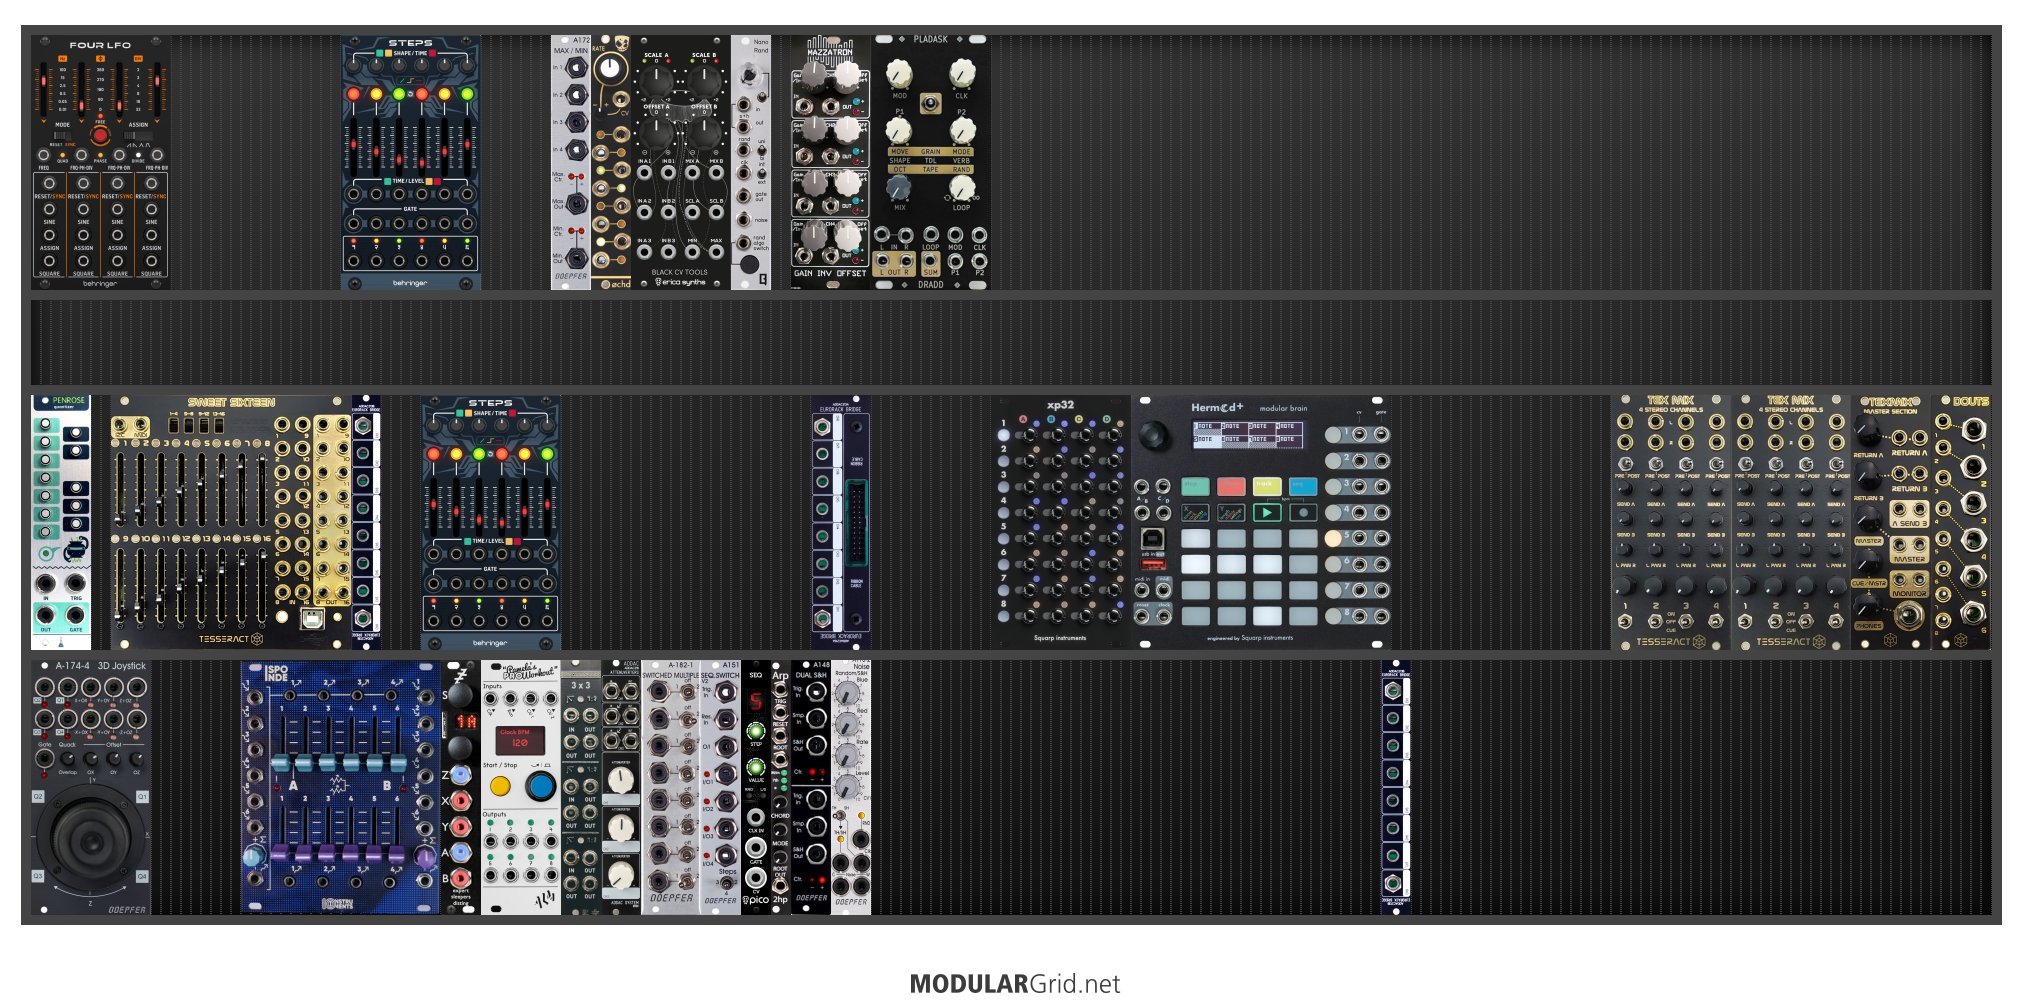
Task: Start playback with the Hermod+ play button
Action: pyautogui.click(x=1267, y=512)
